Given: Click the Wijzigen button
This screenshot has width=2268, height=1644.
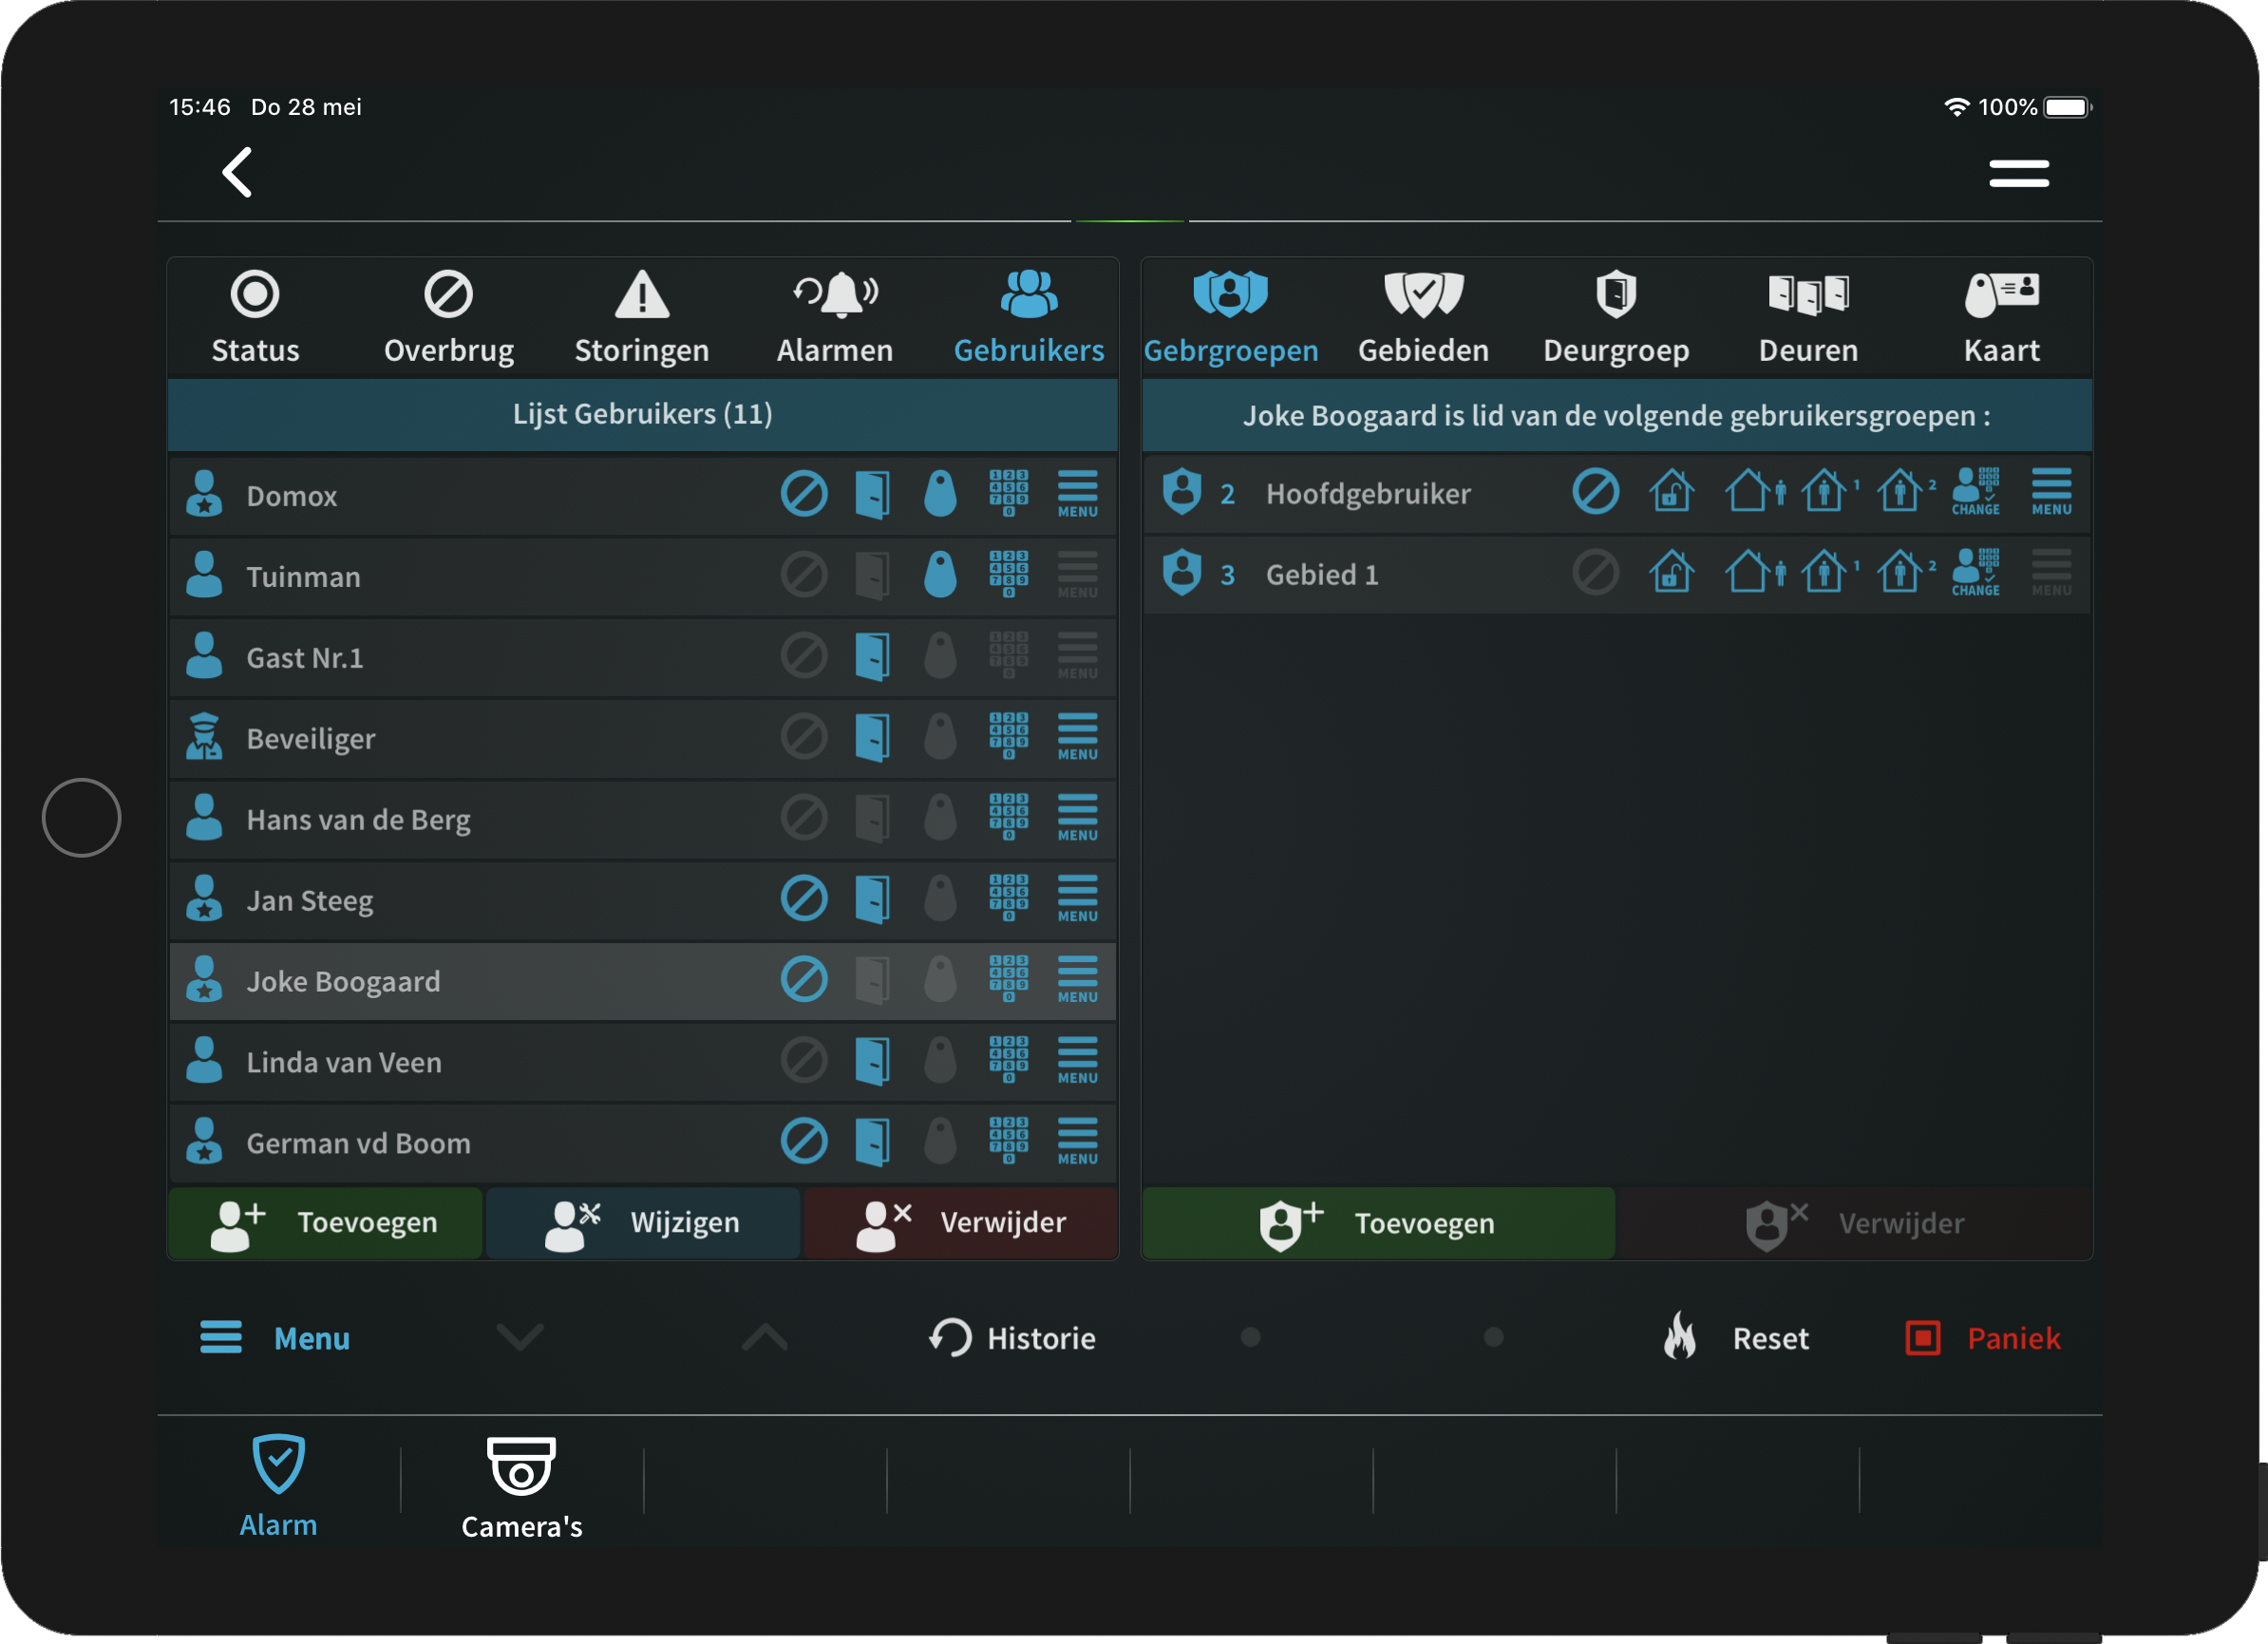Looking at the screenshot, I should [643, 1222].
